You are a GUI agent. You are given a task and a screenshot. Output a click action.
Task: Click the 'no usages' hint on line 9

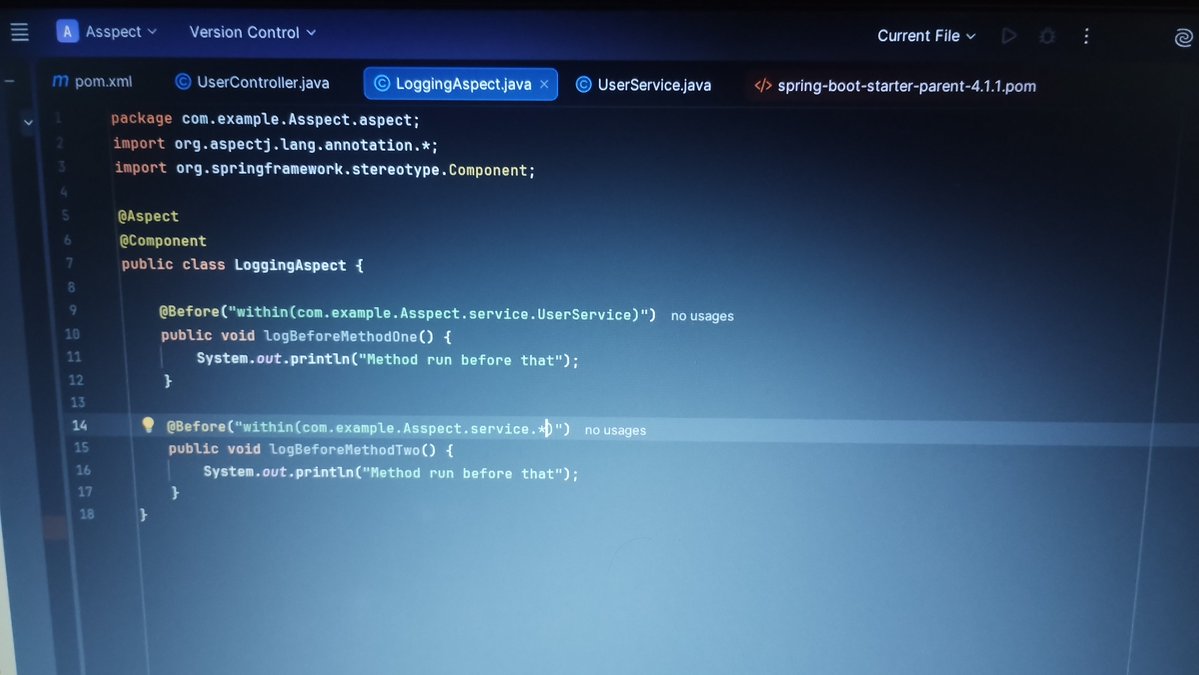click(702, 316)
